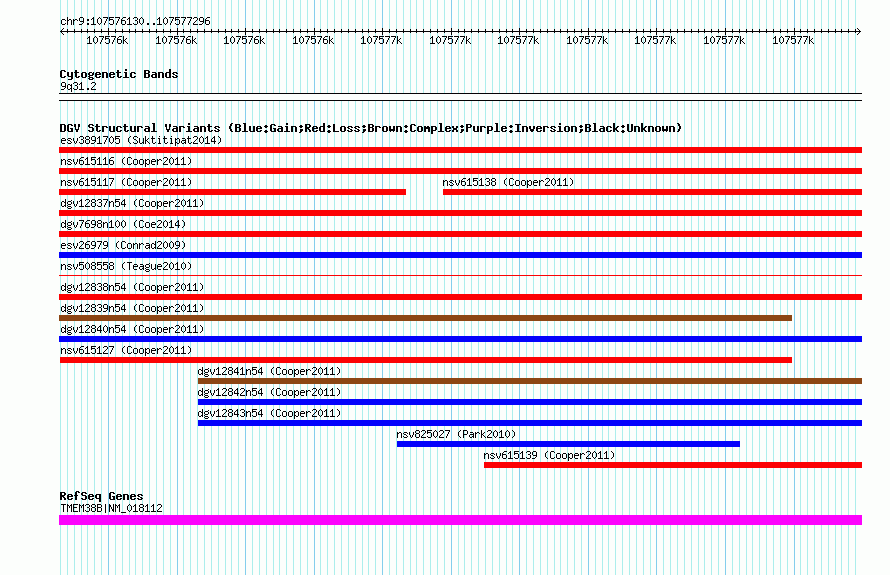
Task: Click the last 107577k ruler tick label
Action: pos(793,40)
